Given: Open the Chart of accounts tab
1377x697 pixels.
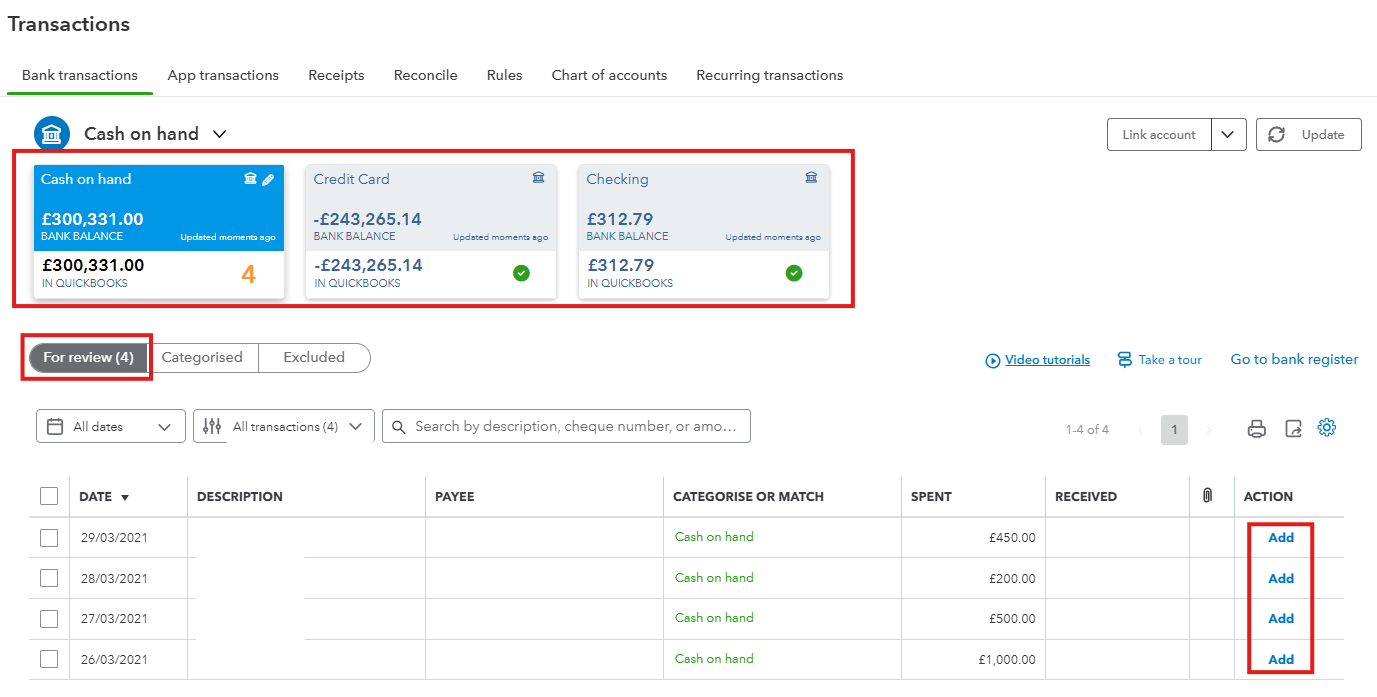Looking at the screenshot, I should pos(609,76).
